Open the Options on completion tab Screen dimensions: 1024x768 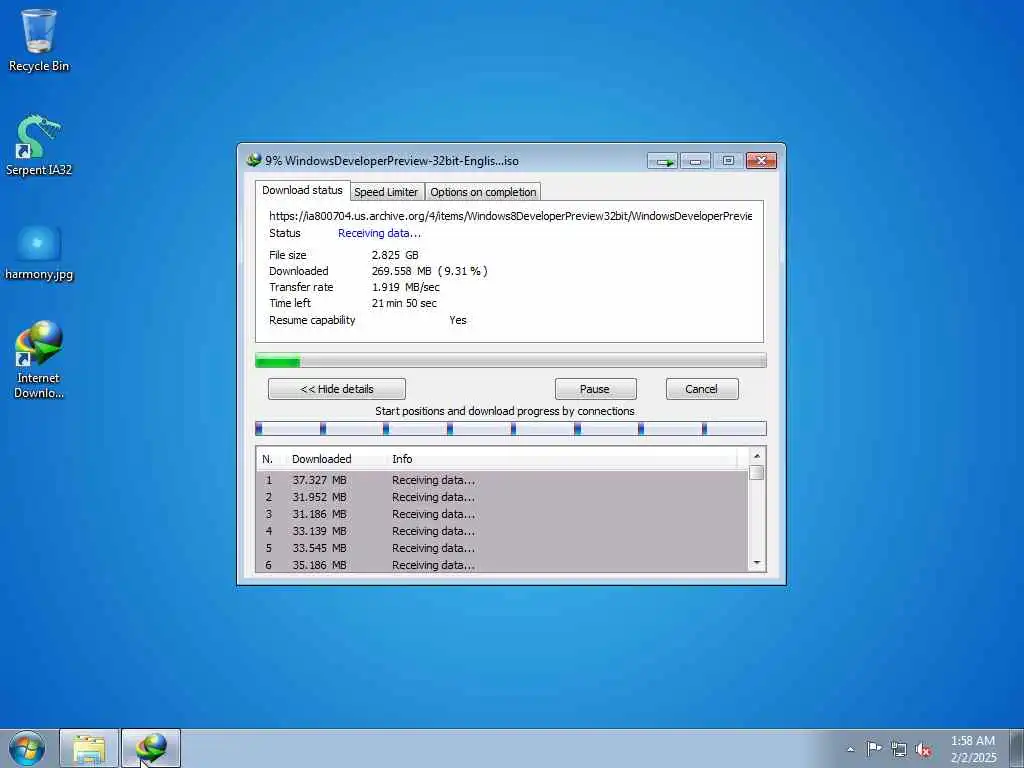[x=483, y=192]
